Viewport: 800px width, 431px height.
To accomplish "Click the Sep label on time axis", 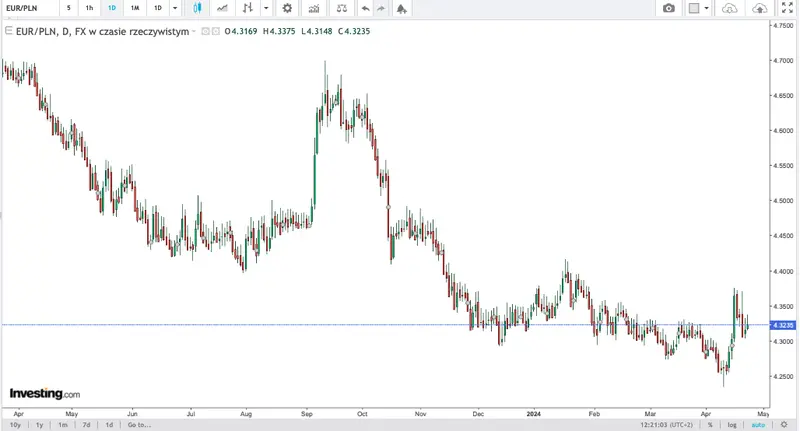I will [x=307, y=414].
